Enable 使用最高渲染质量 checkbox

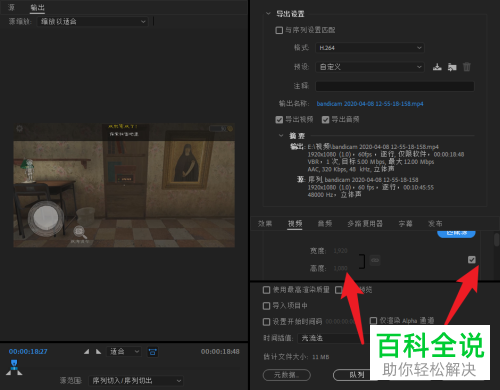[266, 290]
